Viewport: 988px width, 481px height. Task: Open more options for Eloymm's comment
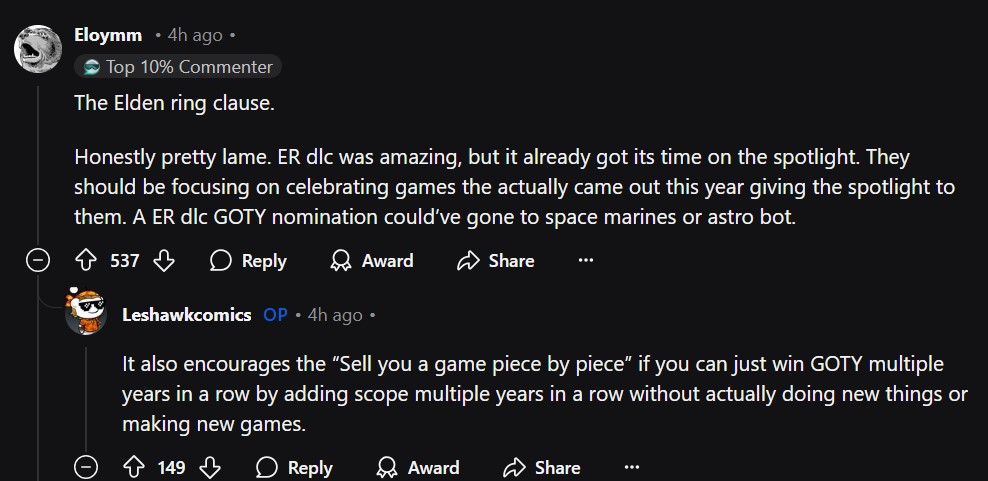click(586, 261)
